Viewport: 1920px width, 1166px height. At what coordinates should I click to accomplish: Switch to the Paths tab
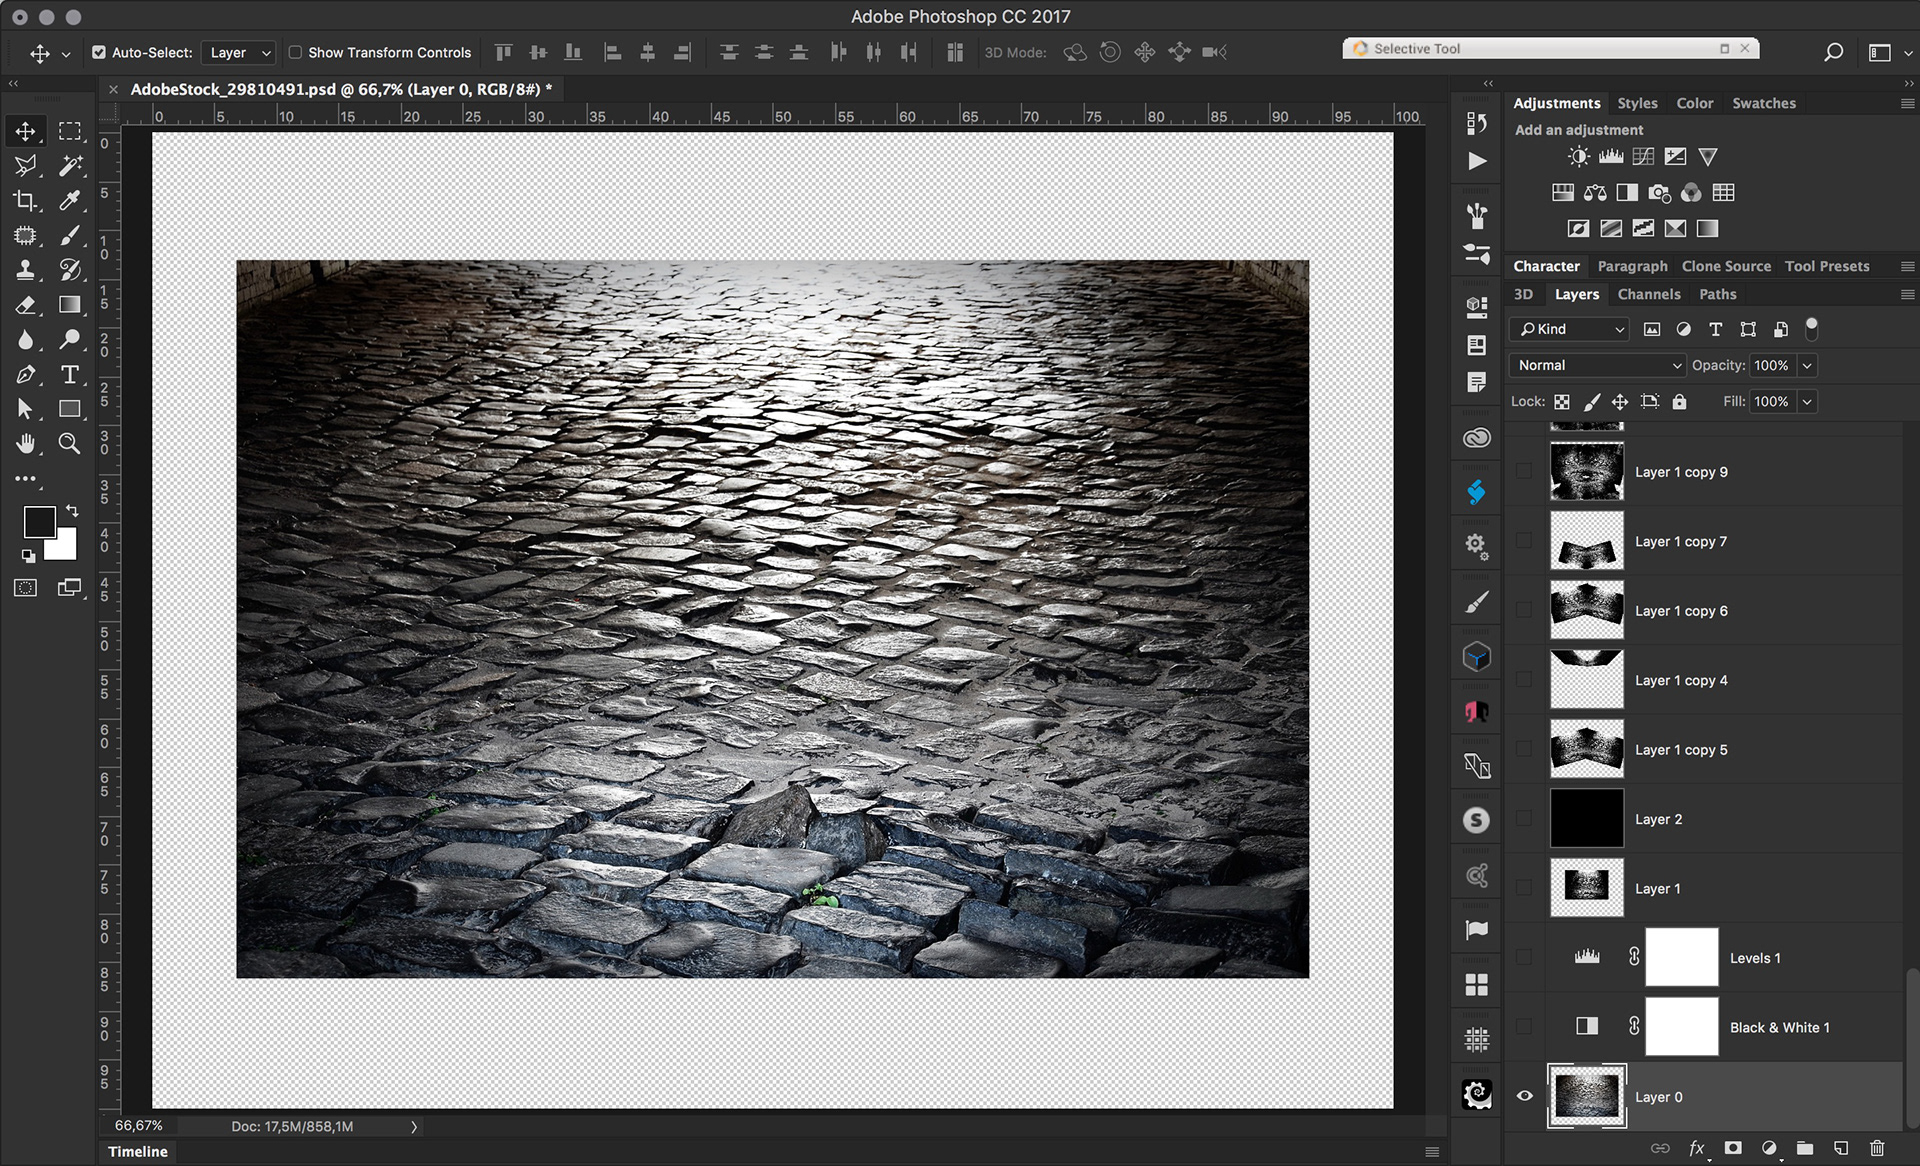coord(1718,294)
